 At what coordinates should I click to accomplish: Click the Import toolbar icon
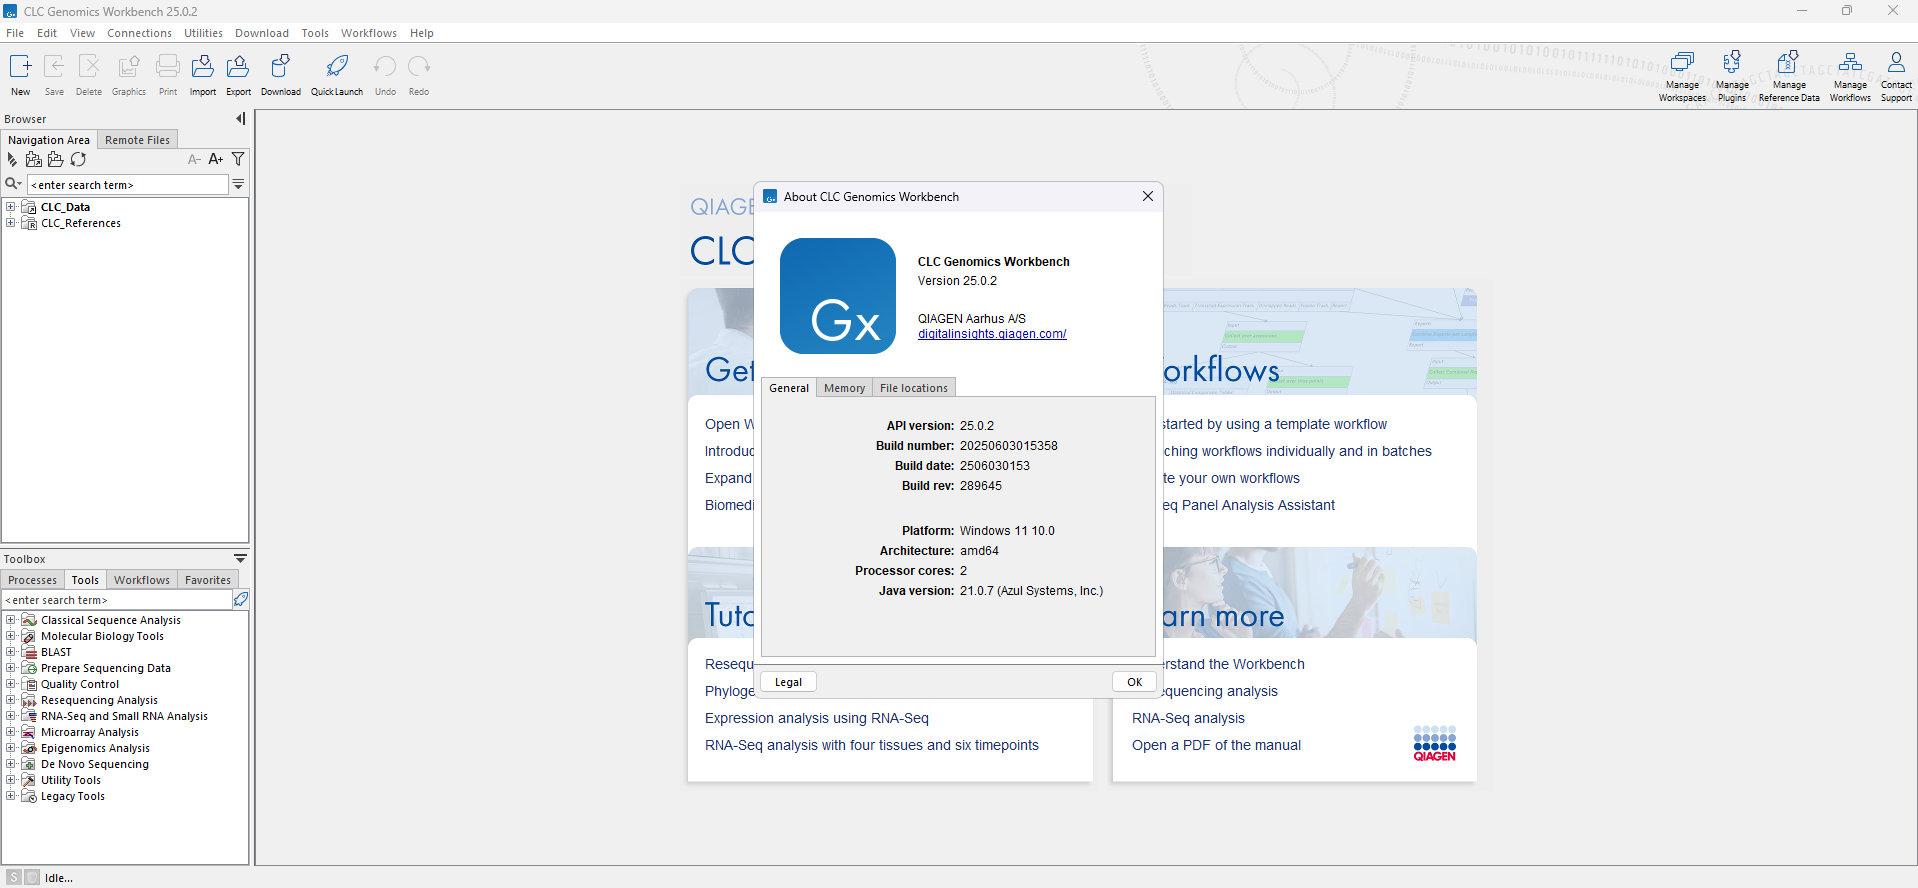[x=203, y=67]
